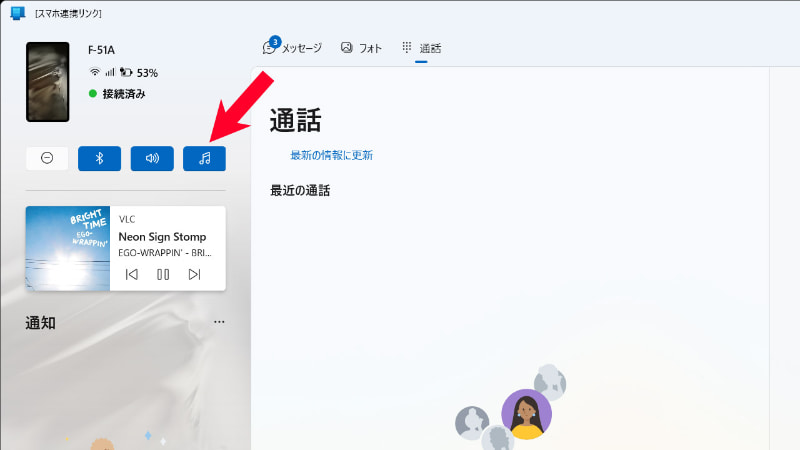Click the スマホ連携リンク app icon in title bar
Viewport: 800px width, 450px height.
pos(17,13)
